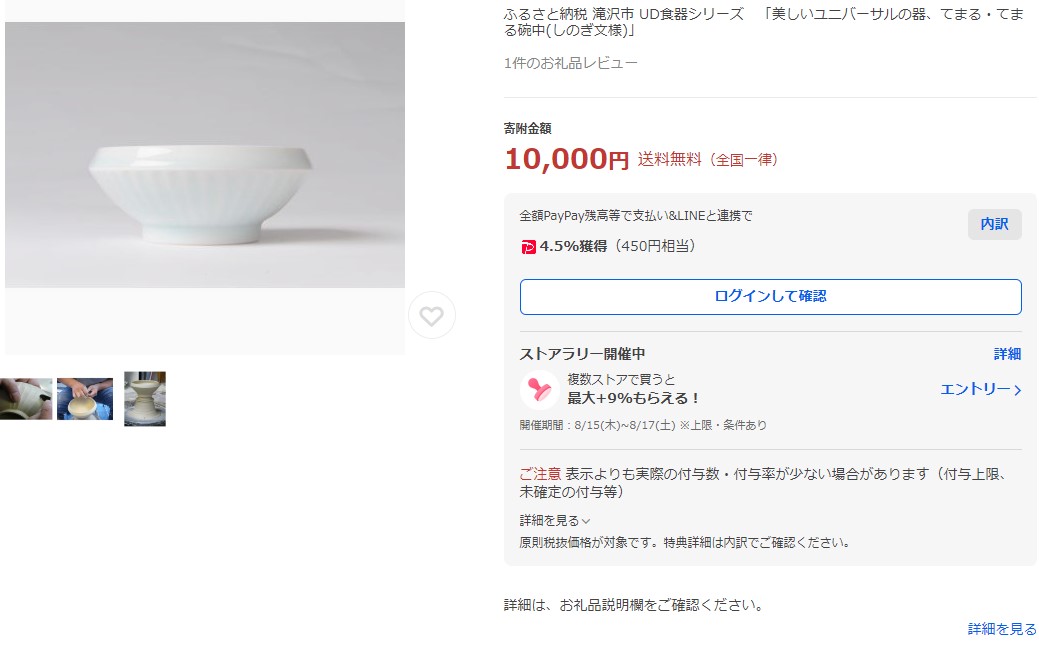Click the 送料無料（全国一律） shipping text
This screenshot has height=657, width=1039.
(708, 159)
